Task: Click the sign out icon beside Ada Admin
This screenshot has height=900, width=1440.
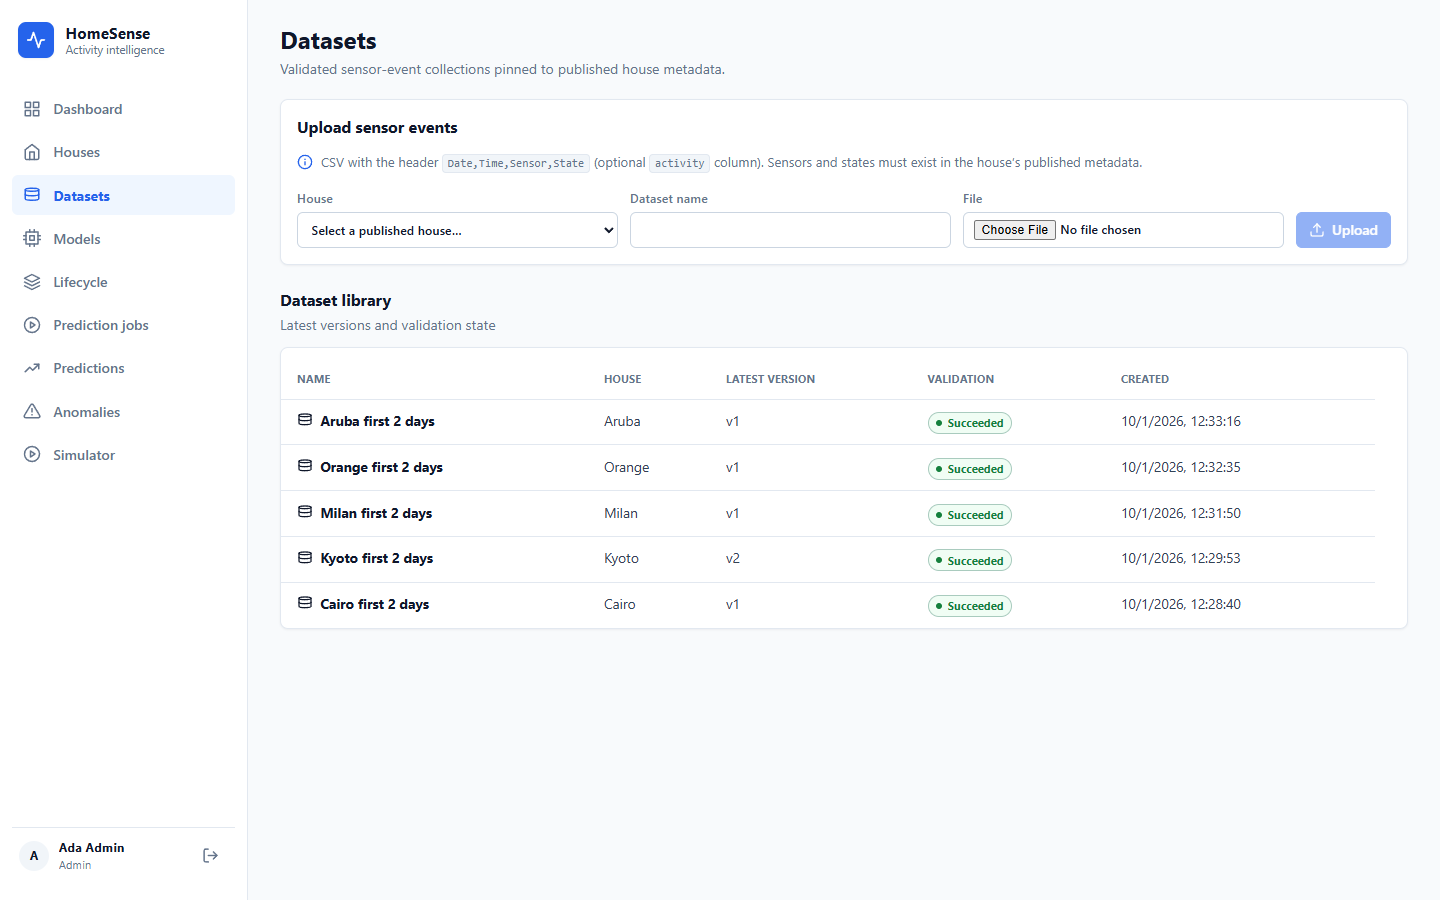Action: tap(210, 855)
